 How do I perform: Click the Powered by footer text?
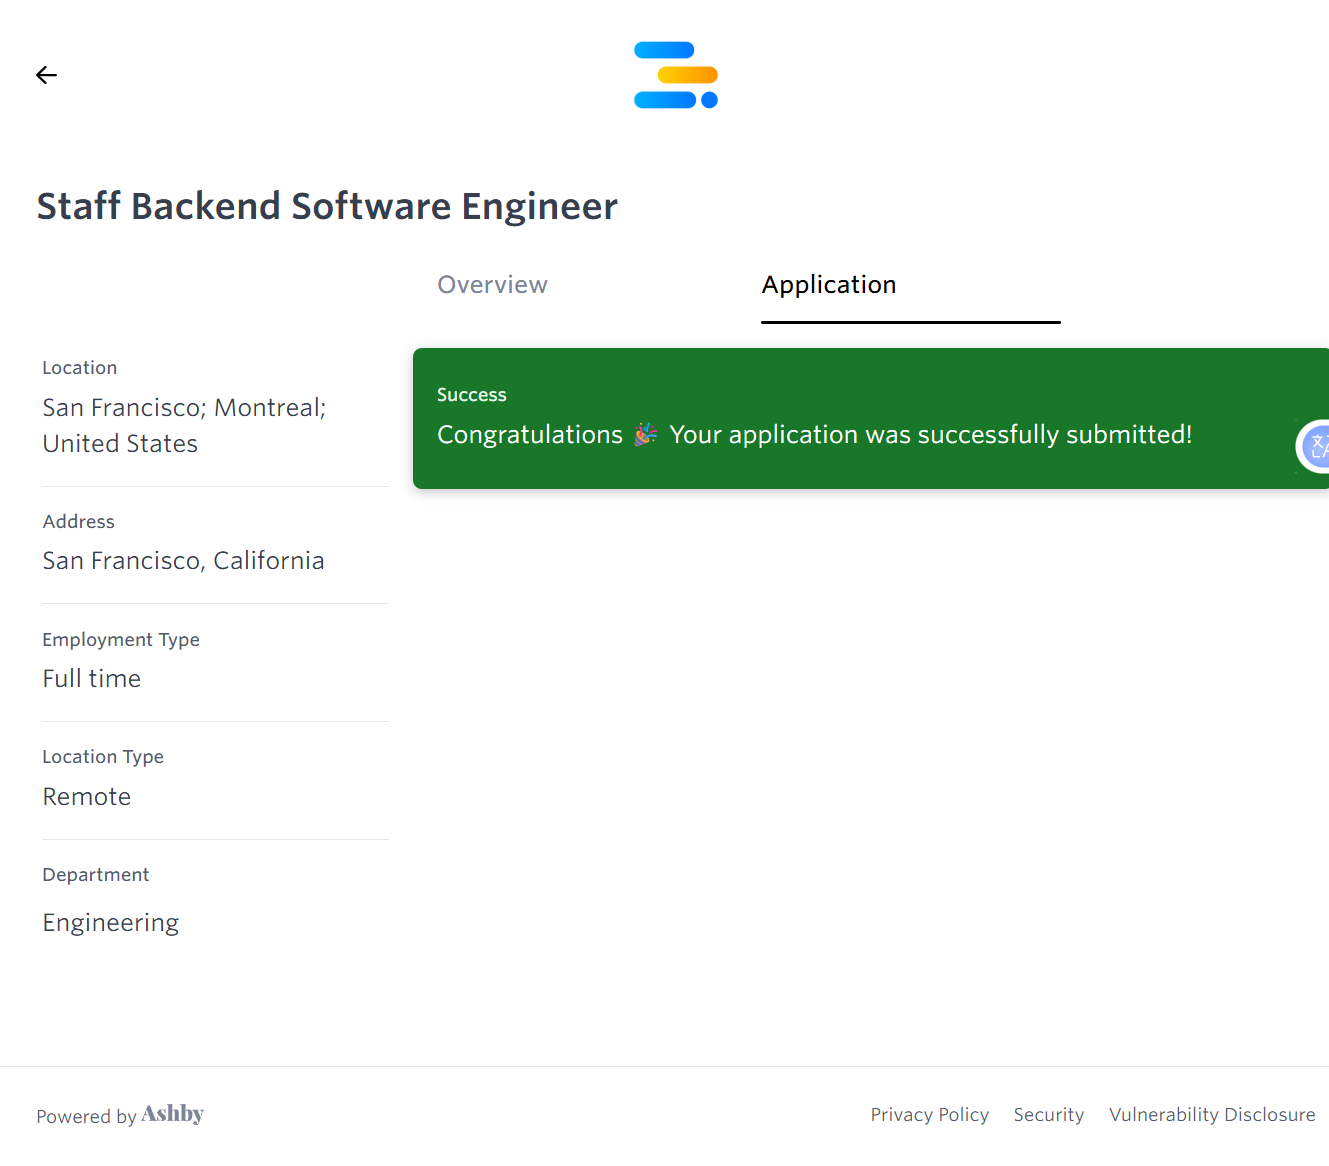(x=86, y=1116)
